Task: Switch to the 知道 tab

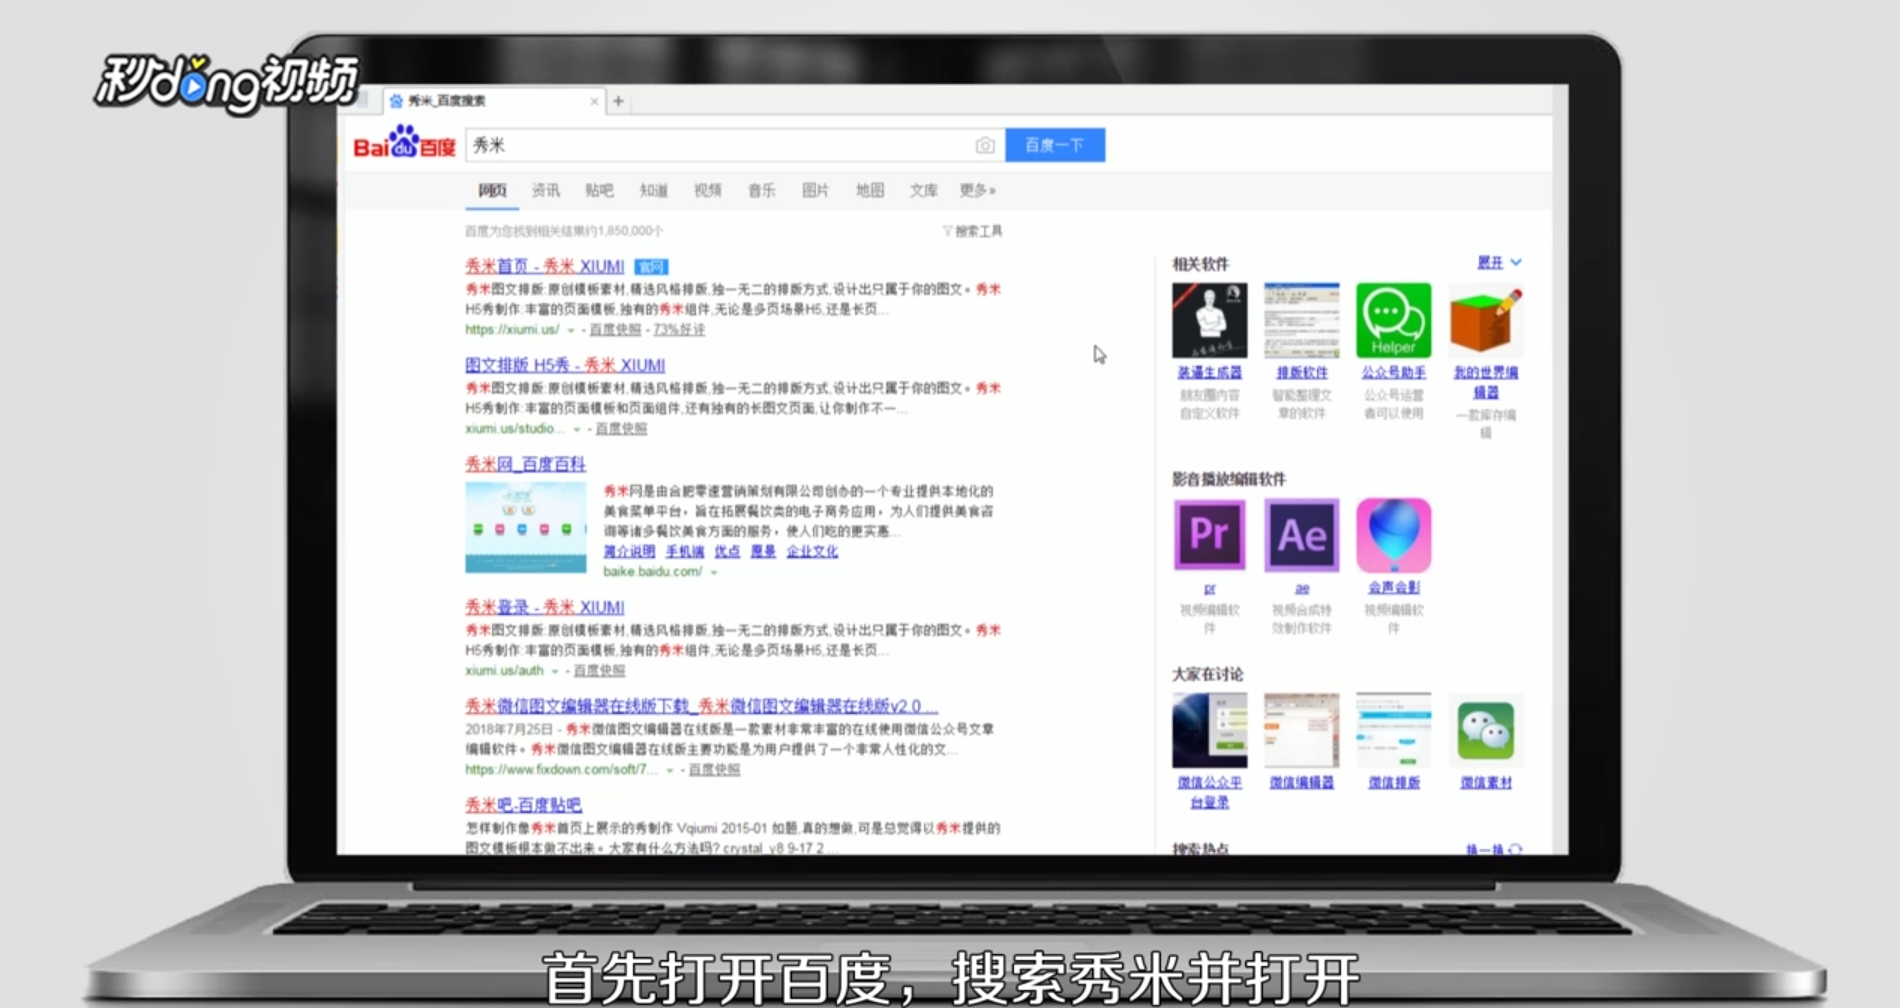Action: [653, 190]
